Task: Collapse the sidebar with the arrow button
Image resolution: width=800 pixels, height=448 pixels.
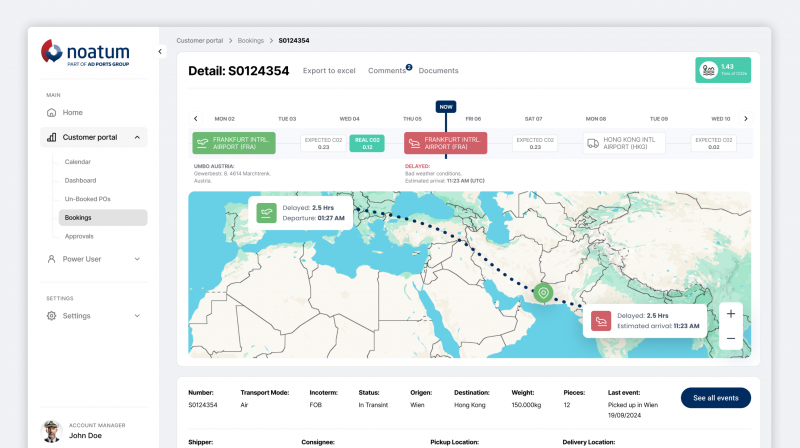Action: coord(160,51)
